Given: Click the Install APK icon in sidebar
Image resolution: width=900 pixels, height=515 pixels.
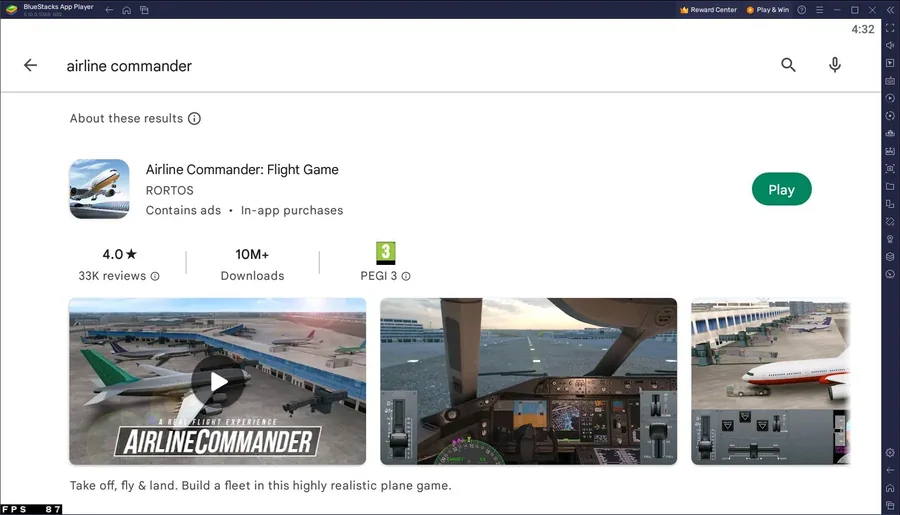Looking at the screenshot, I should click(890, 151).
